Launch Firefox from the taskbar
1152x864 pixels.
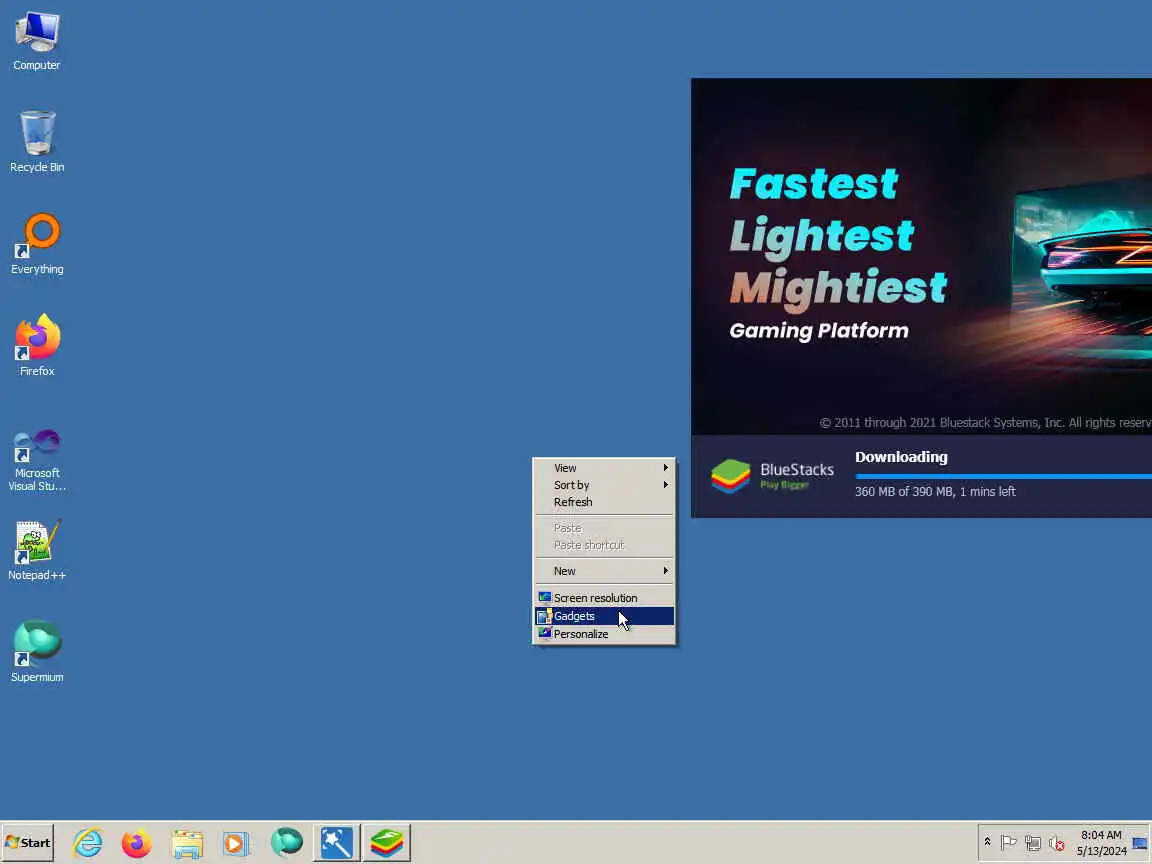tap(137, 843)
